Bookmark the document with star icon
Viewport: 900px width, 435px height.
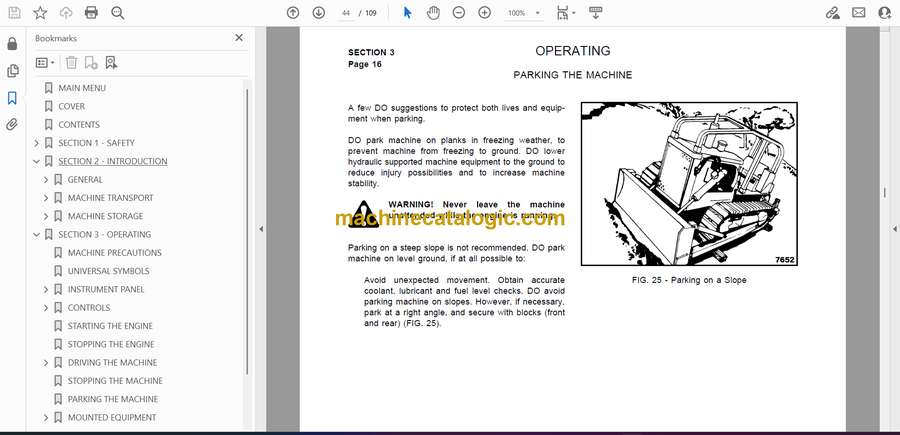[40, 13]
